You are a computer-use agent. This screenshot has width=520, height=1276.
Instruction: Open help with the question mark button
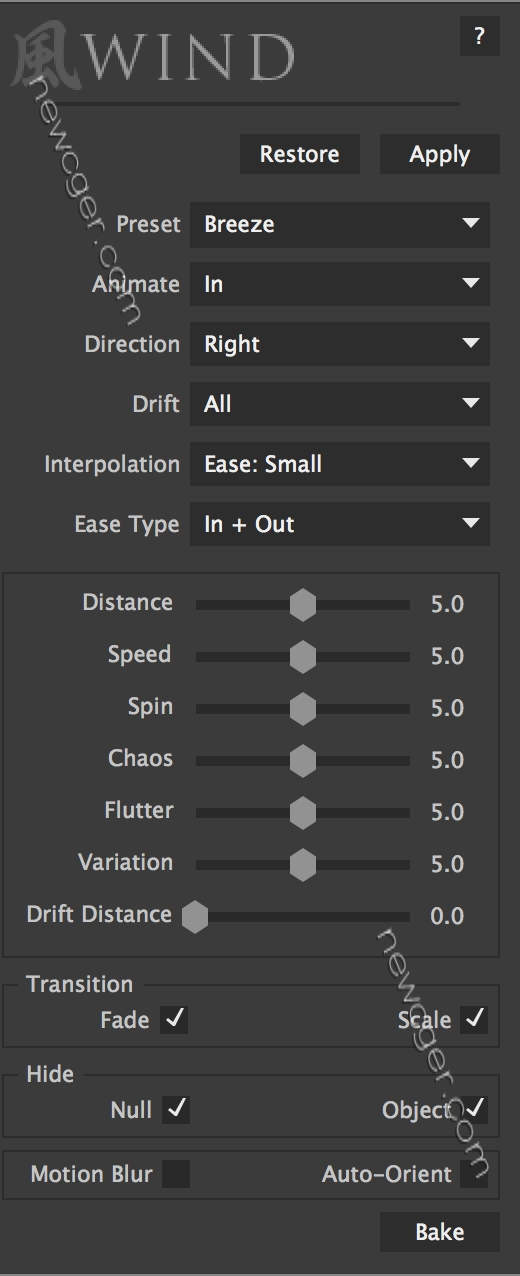(479, 37)
